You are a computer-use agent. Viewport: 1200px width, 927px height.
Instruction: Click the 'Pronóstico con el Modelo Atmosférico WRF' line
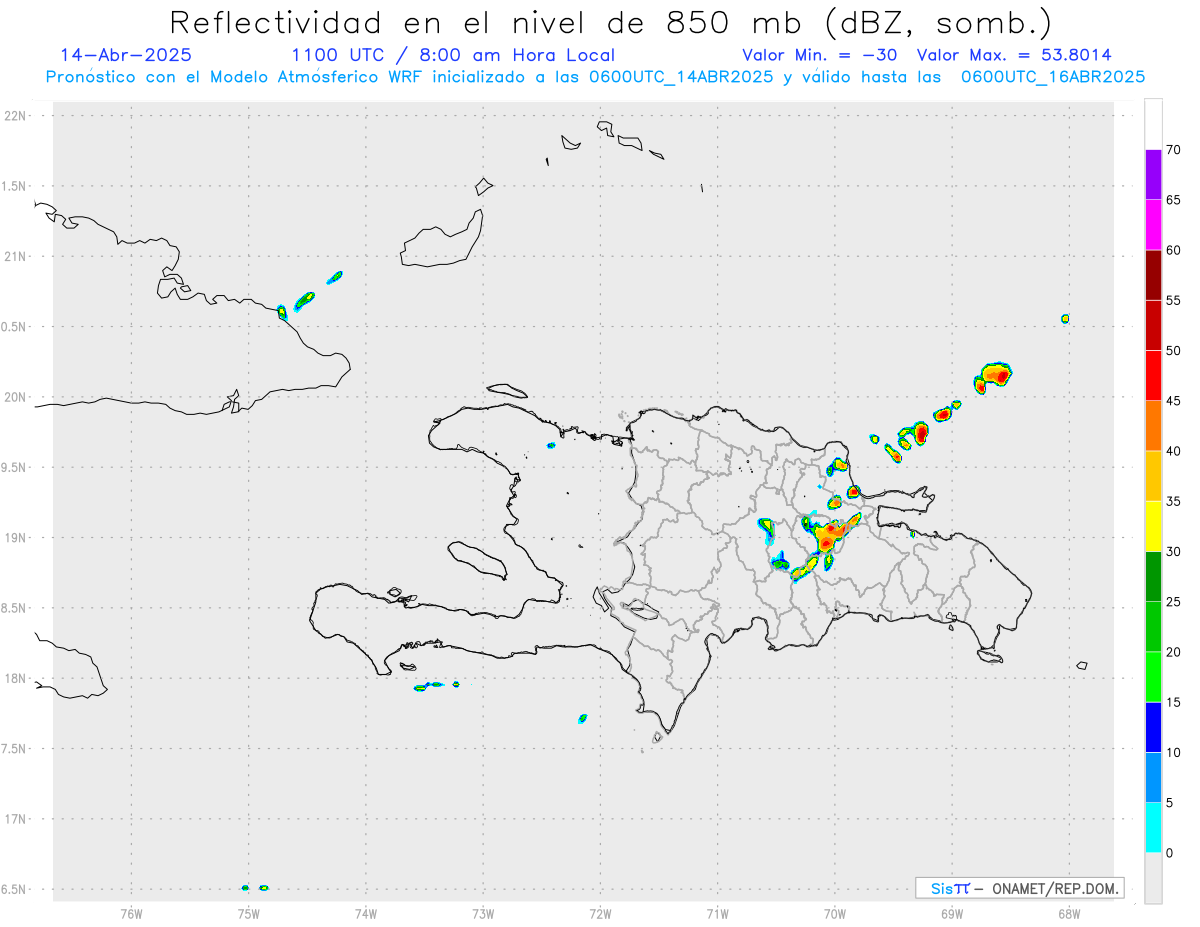[595, 77]
